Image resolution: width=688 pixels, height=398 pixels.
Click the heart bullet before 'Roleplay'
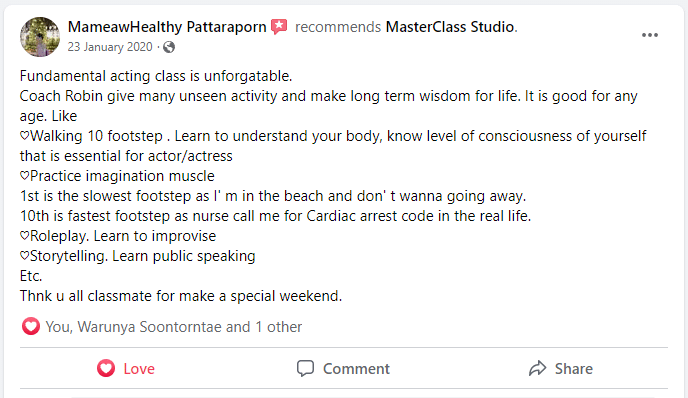[x=25, y=236]
